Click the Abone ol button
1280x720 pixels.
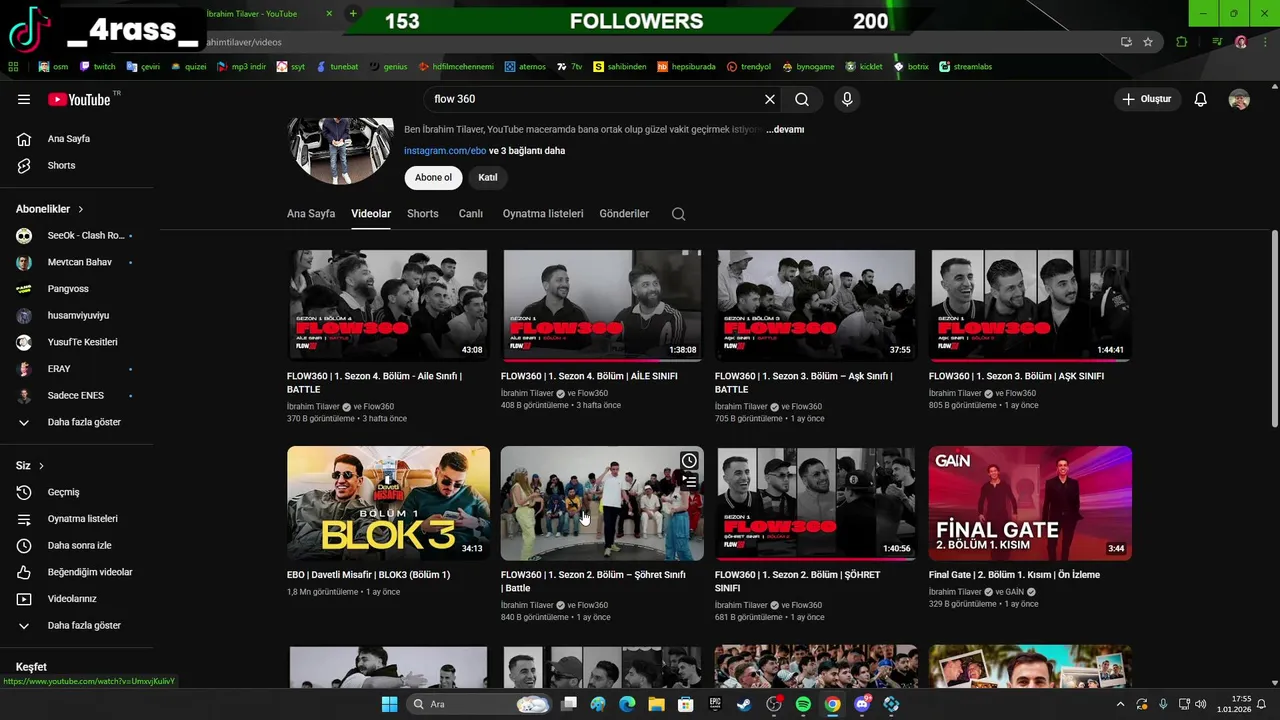[433, 178]
